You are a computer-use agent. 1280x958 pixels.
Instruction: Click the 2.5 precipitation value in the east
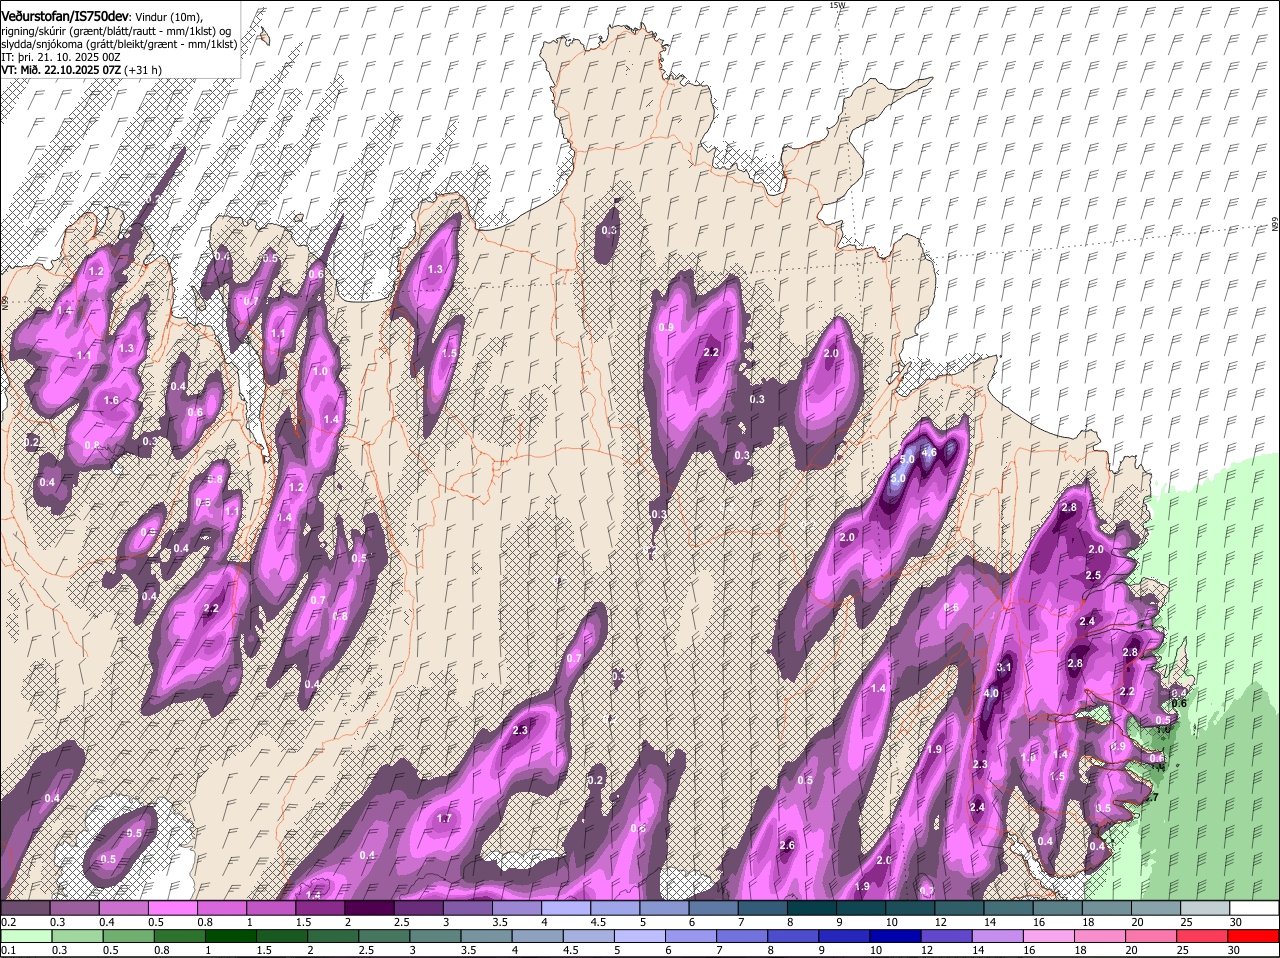tap(1092, 576)
